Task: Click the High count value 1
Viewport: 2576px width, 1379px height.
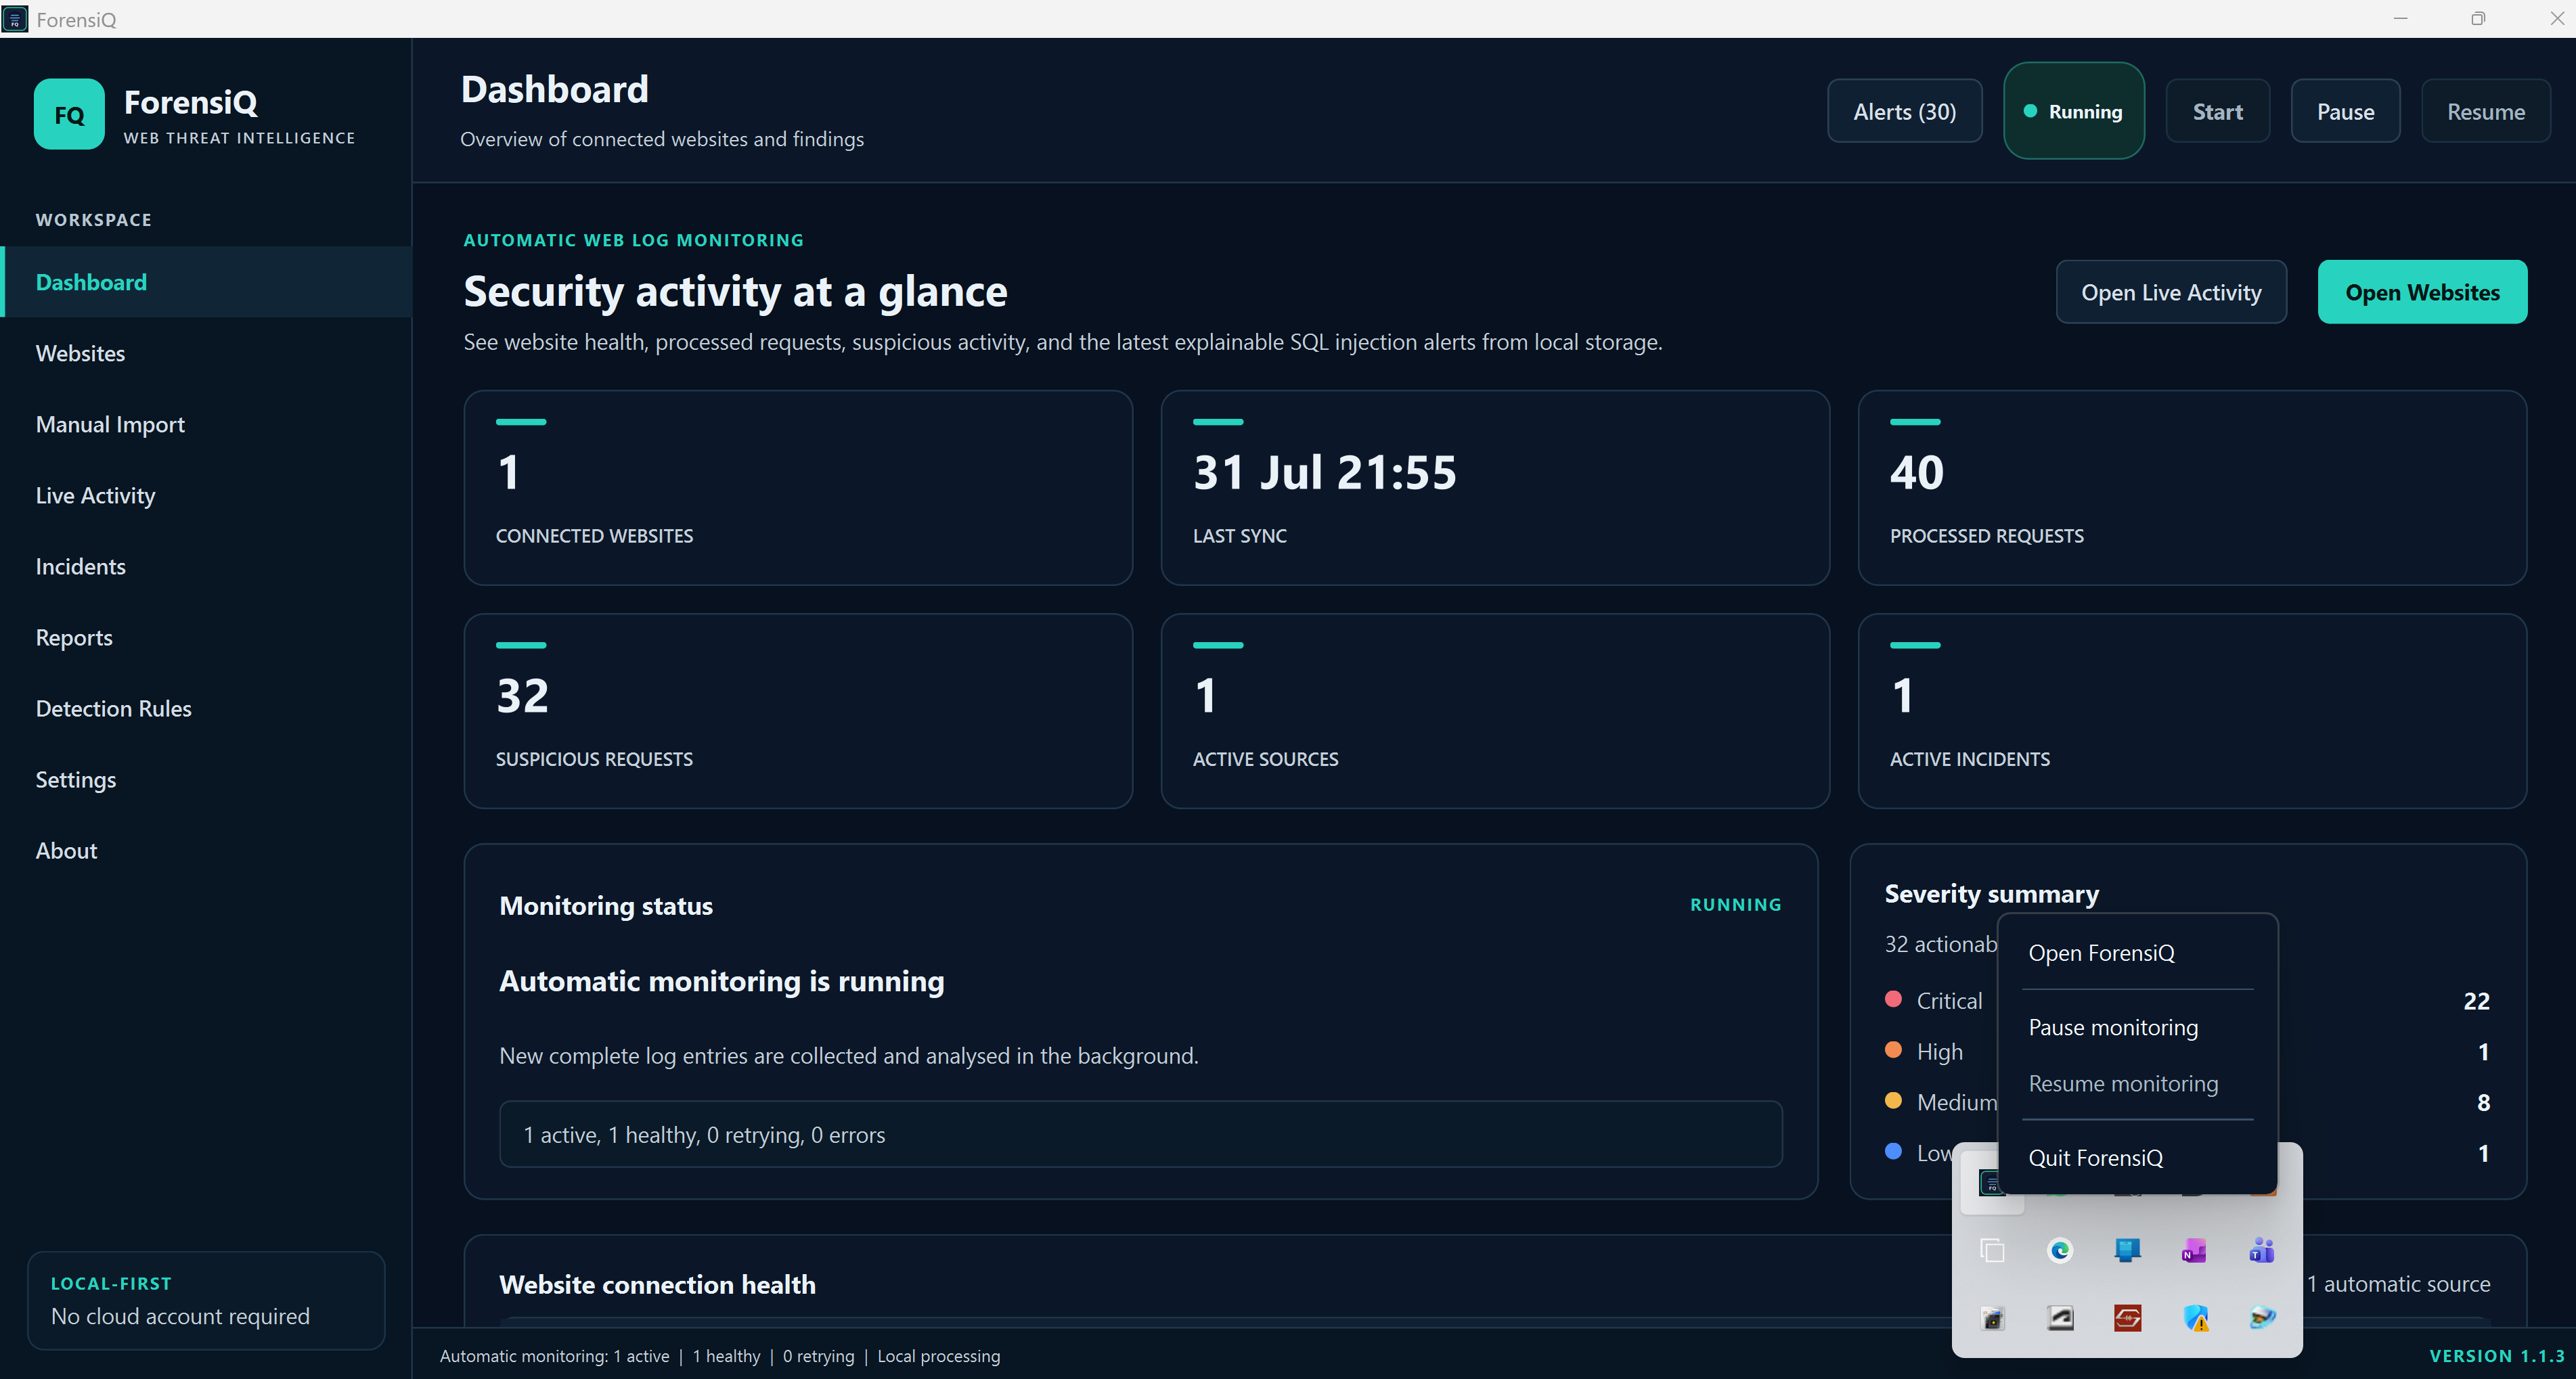Action: pos(2483,1051)
